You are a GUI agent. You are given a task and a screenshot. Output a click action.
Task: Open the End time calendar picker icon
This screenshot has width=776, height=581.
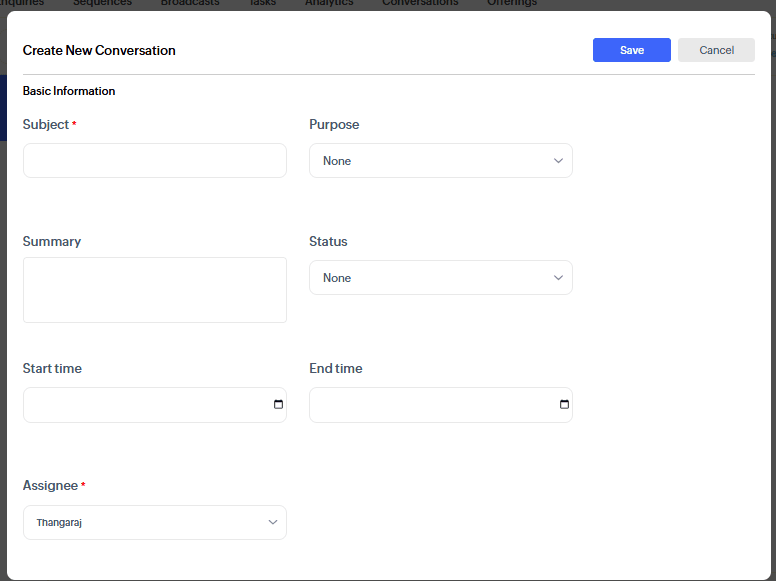click(564, 405)
